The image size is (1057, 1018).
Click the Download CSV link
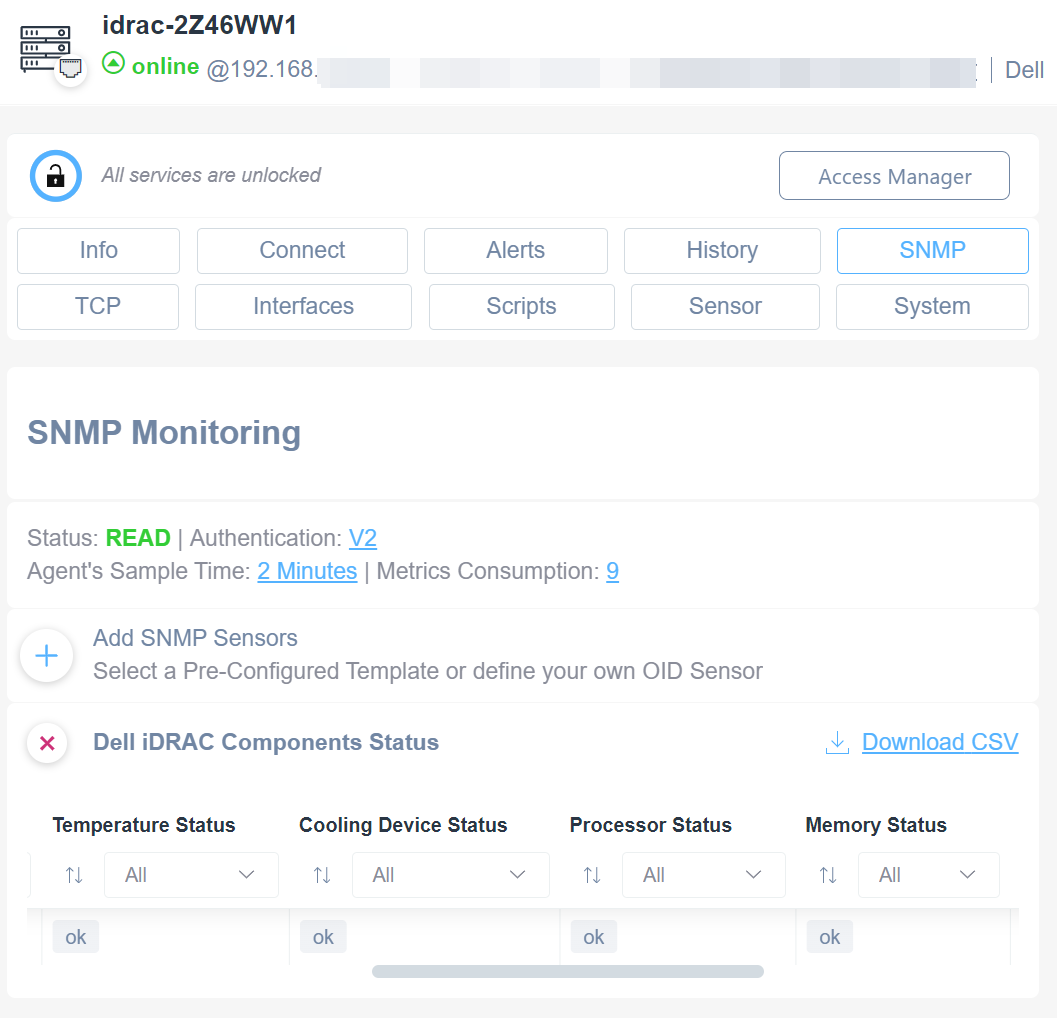pos(940,742)
